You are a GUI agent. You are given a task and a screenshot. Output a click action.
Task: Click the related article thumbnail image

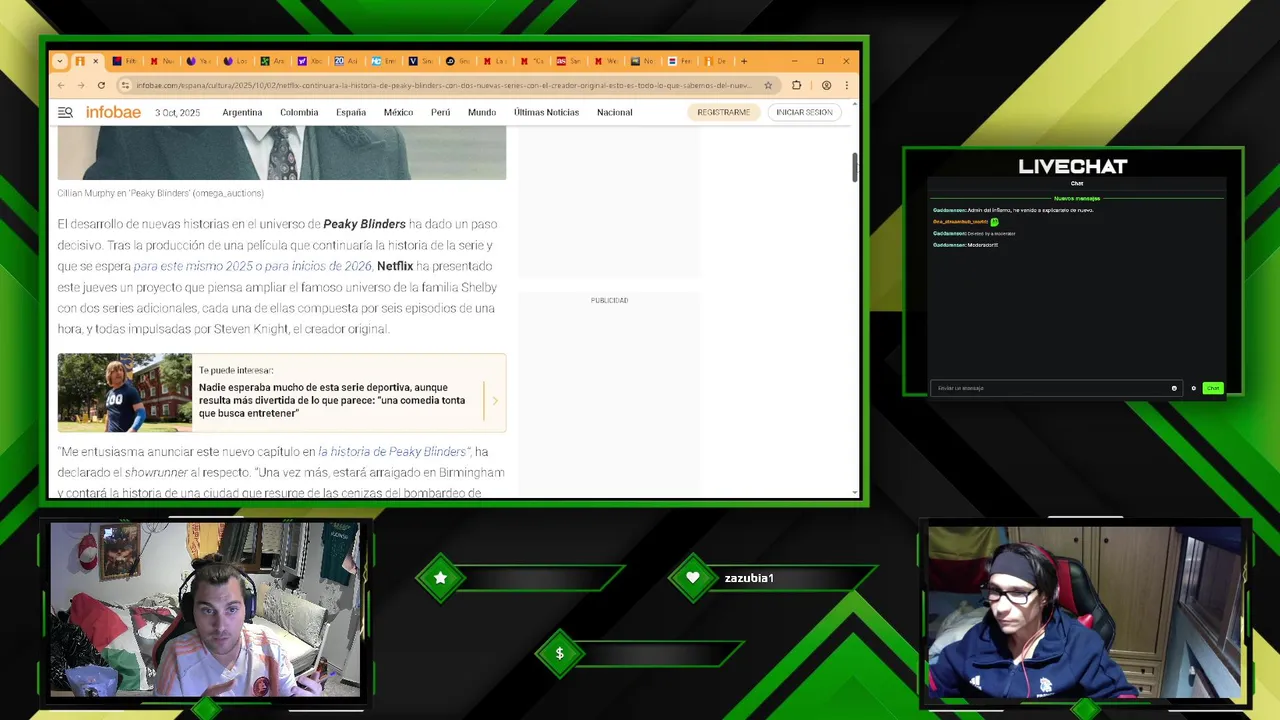[x=124, y=393]
